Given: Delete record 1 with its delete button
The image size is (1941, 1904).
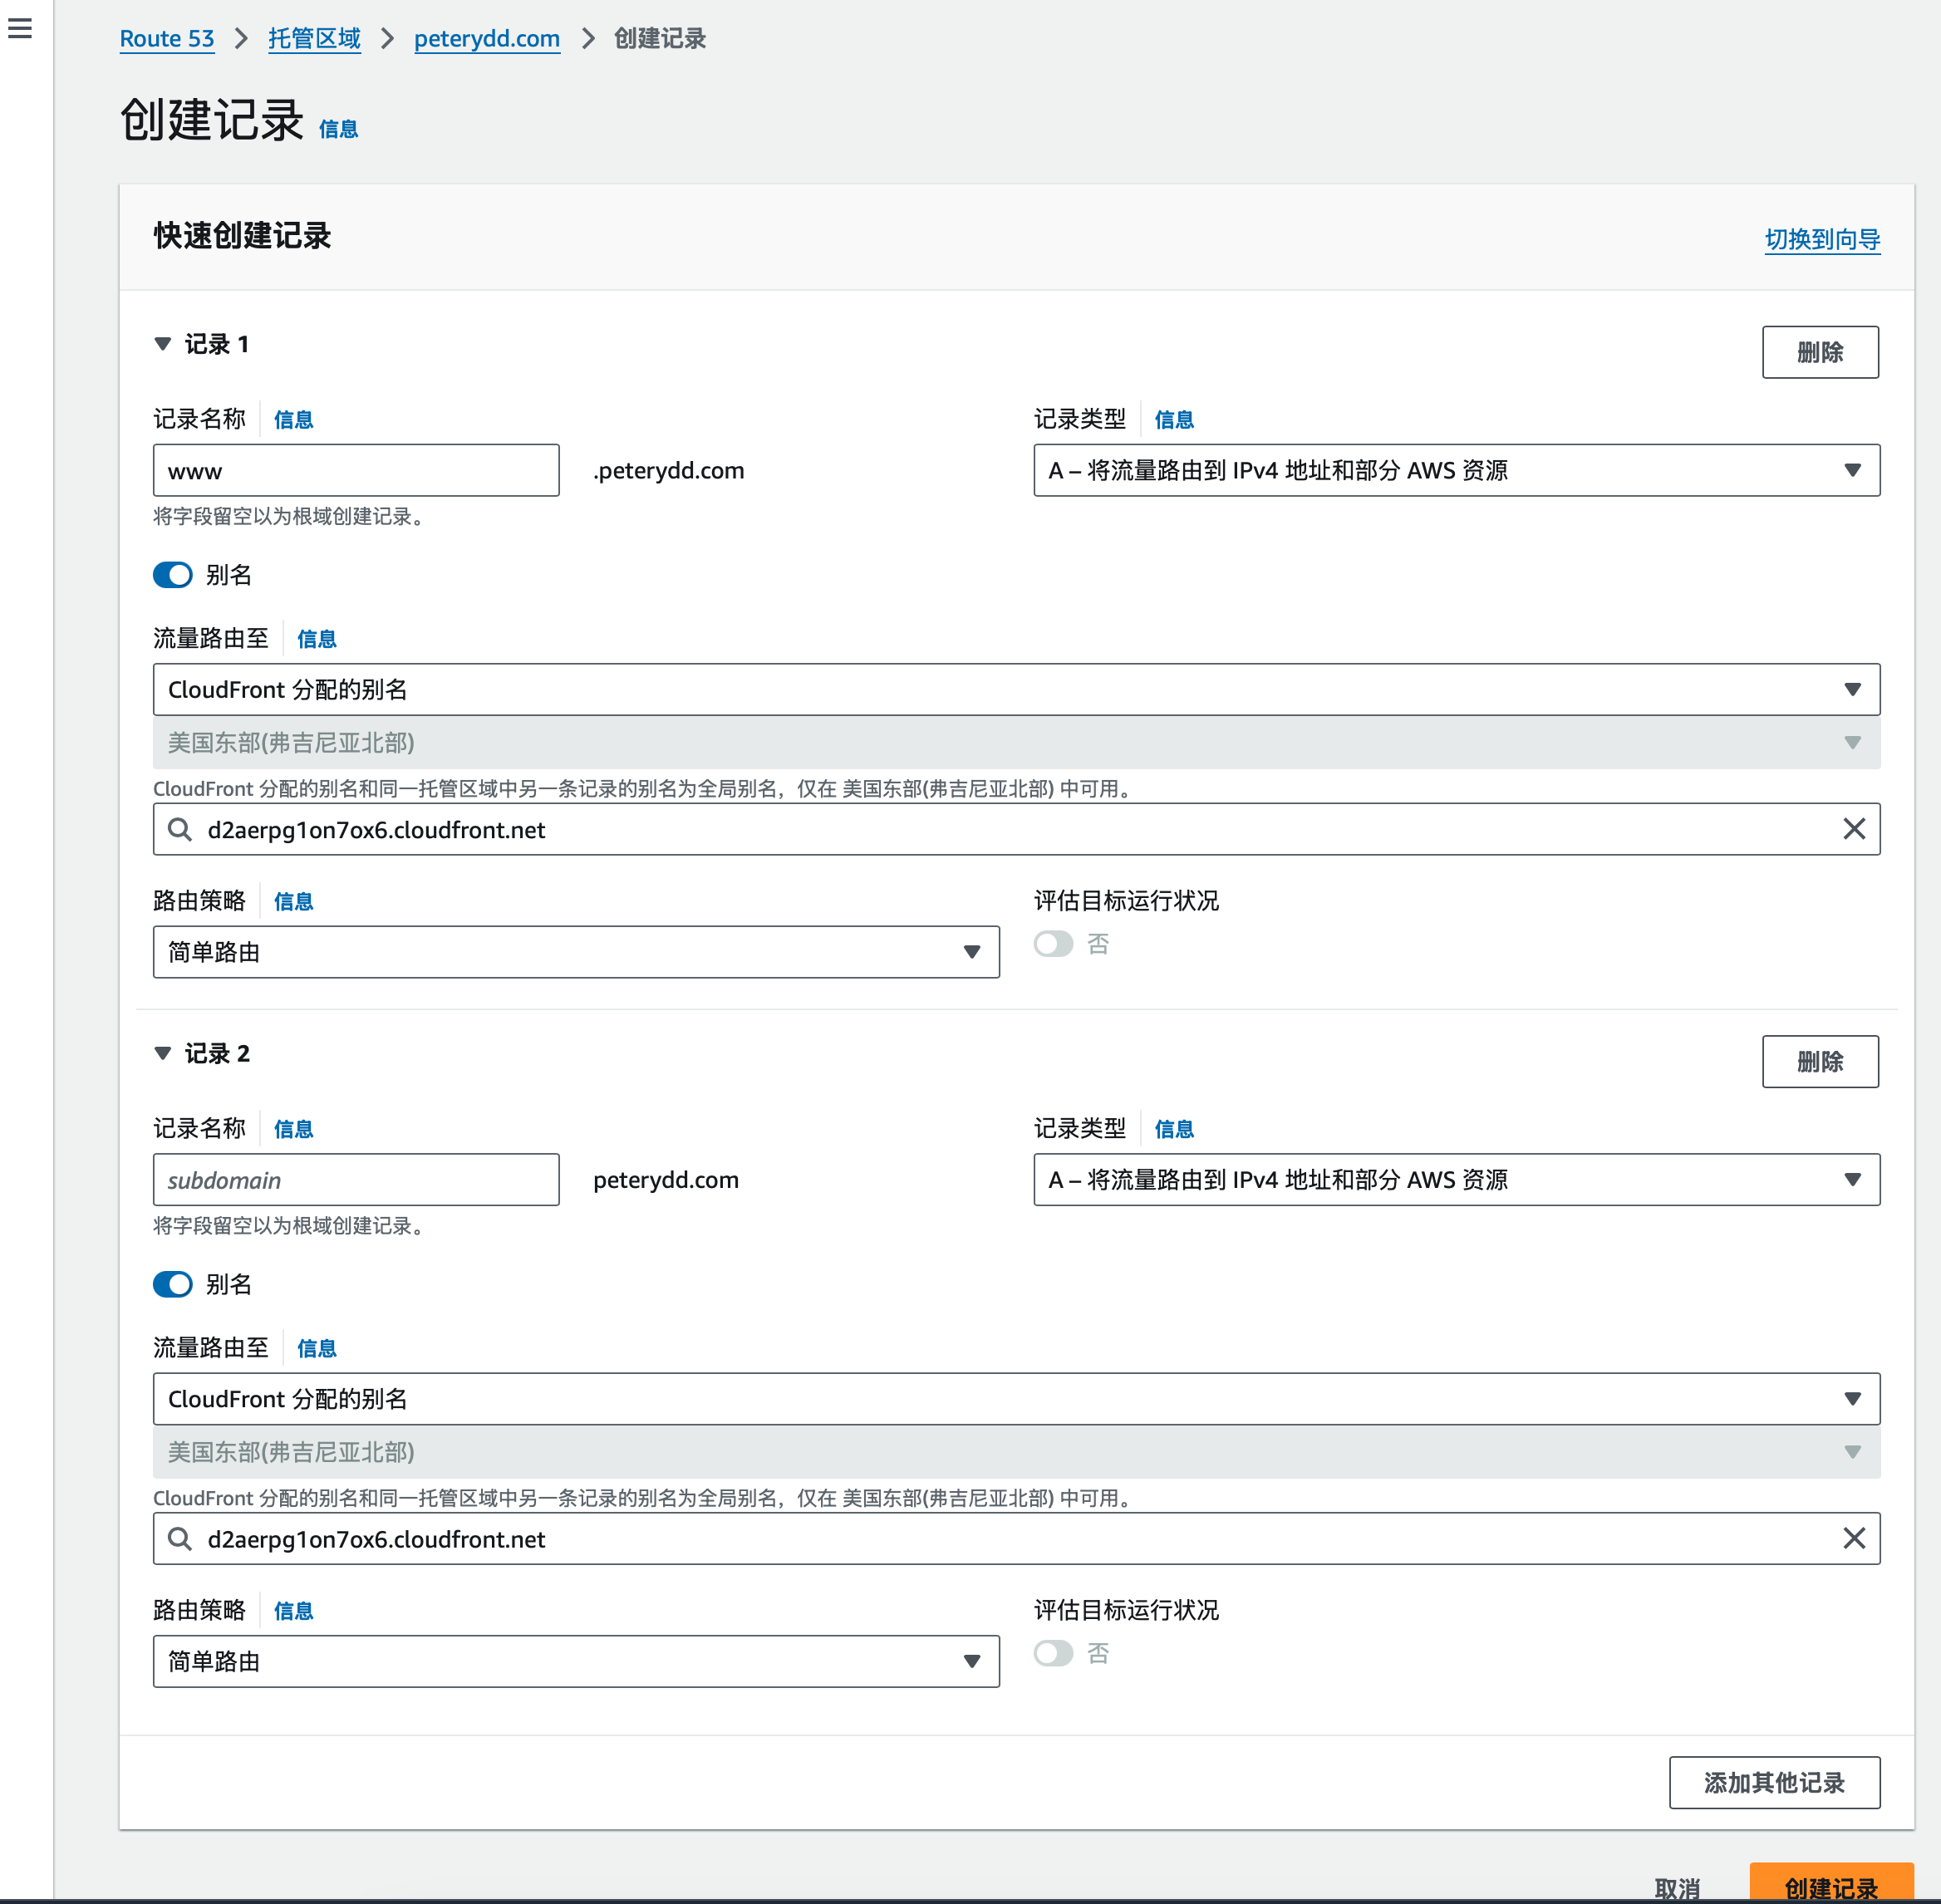Looking at the screenshot, I should [x=1819, y=352].
